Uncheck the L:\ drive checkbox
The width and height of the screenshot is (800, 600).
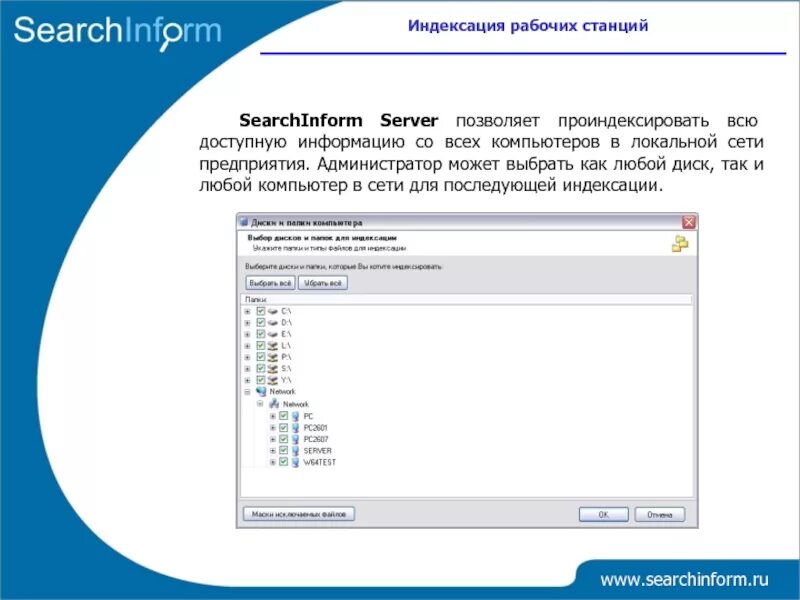click(x=261, y=345)
